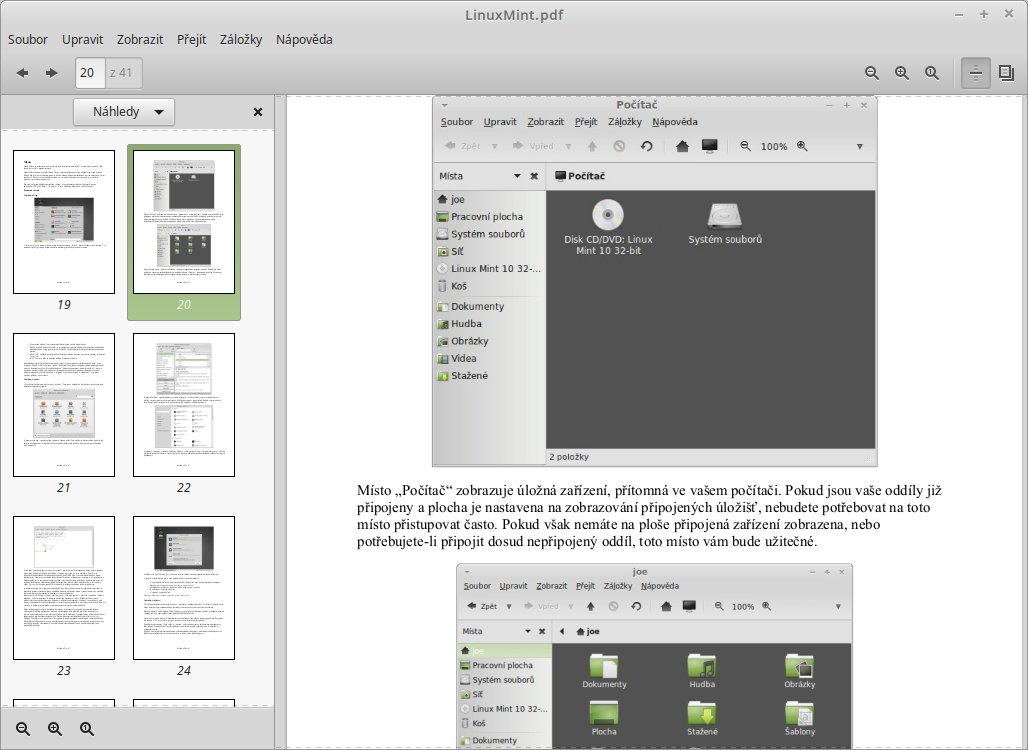Open the Šablony folder in the joe window

point(799,718)
